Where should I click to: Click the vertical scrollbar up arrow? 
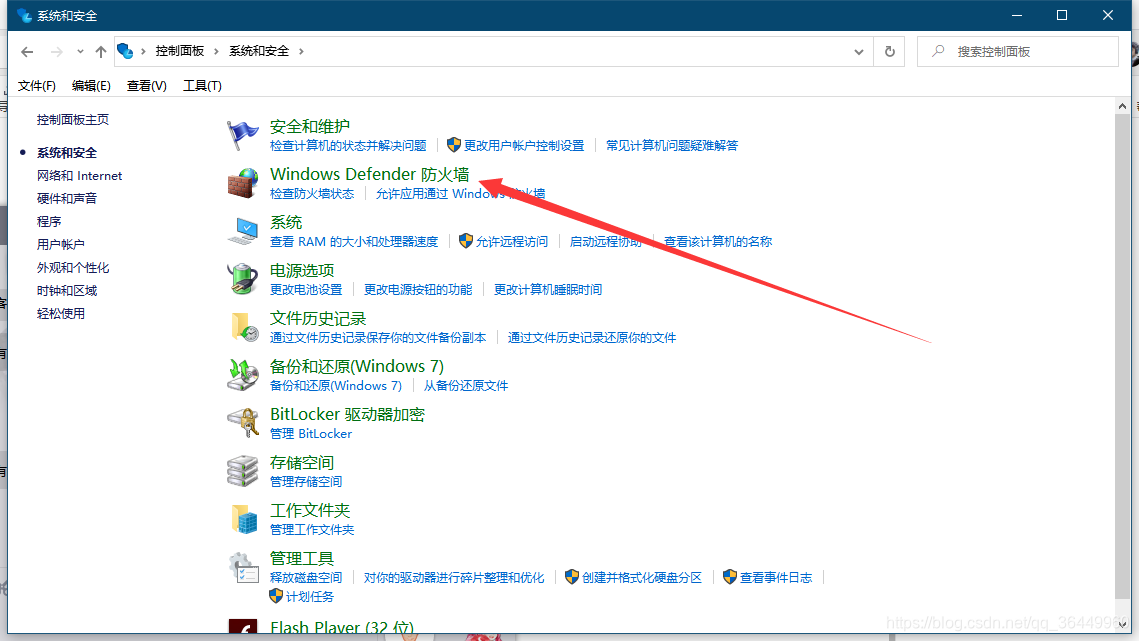pyautogui.click(x=1122, y=106)
